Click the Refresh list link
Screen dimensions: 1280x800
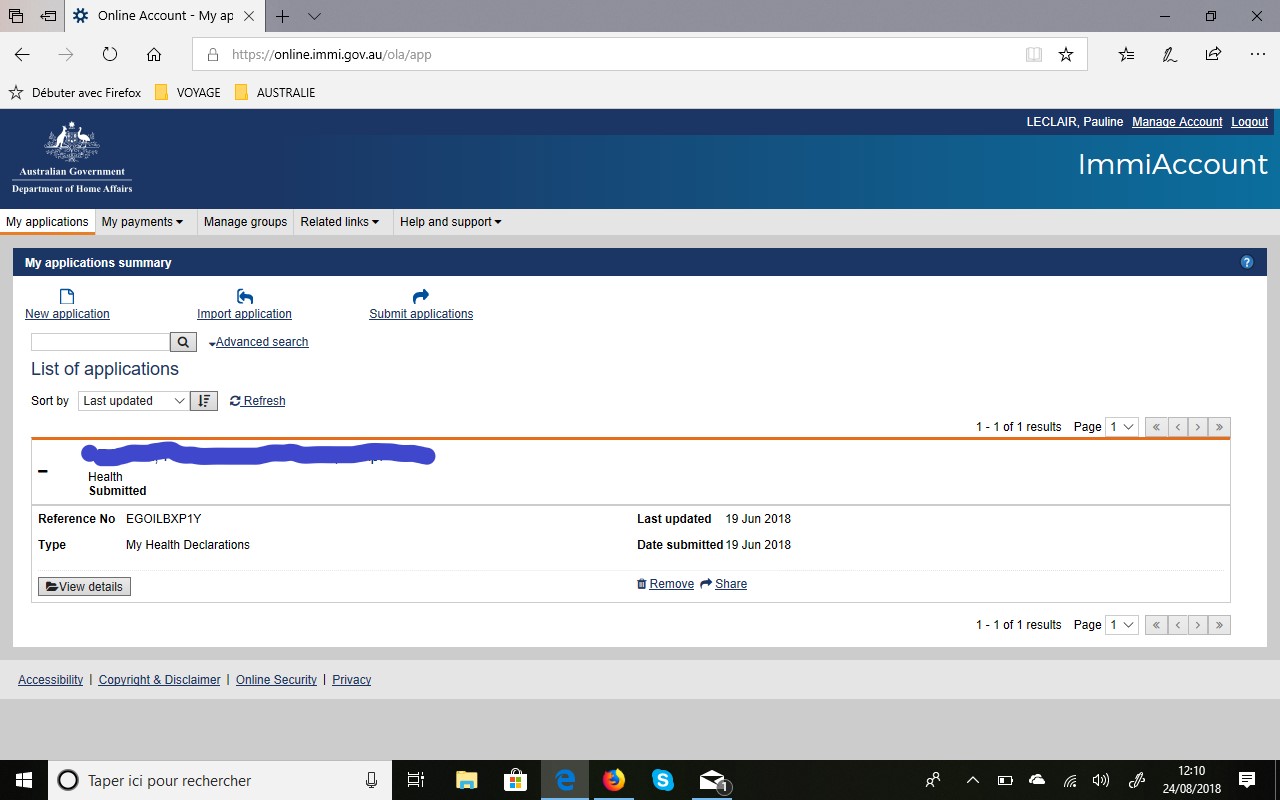[258, 401]
